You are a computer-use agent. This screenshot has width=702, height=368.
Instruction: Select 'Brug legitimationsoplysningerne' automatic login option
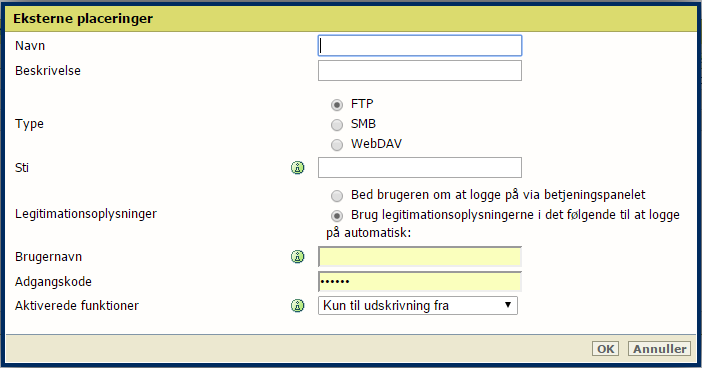pos(337,216)
